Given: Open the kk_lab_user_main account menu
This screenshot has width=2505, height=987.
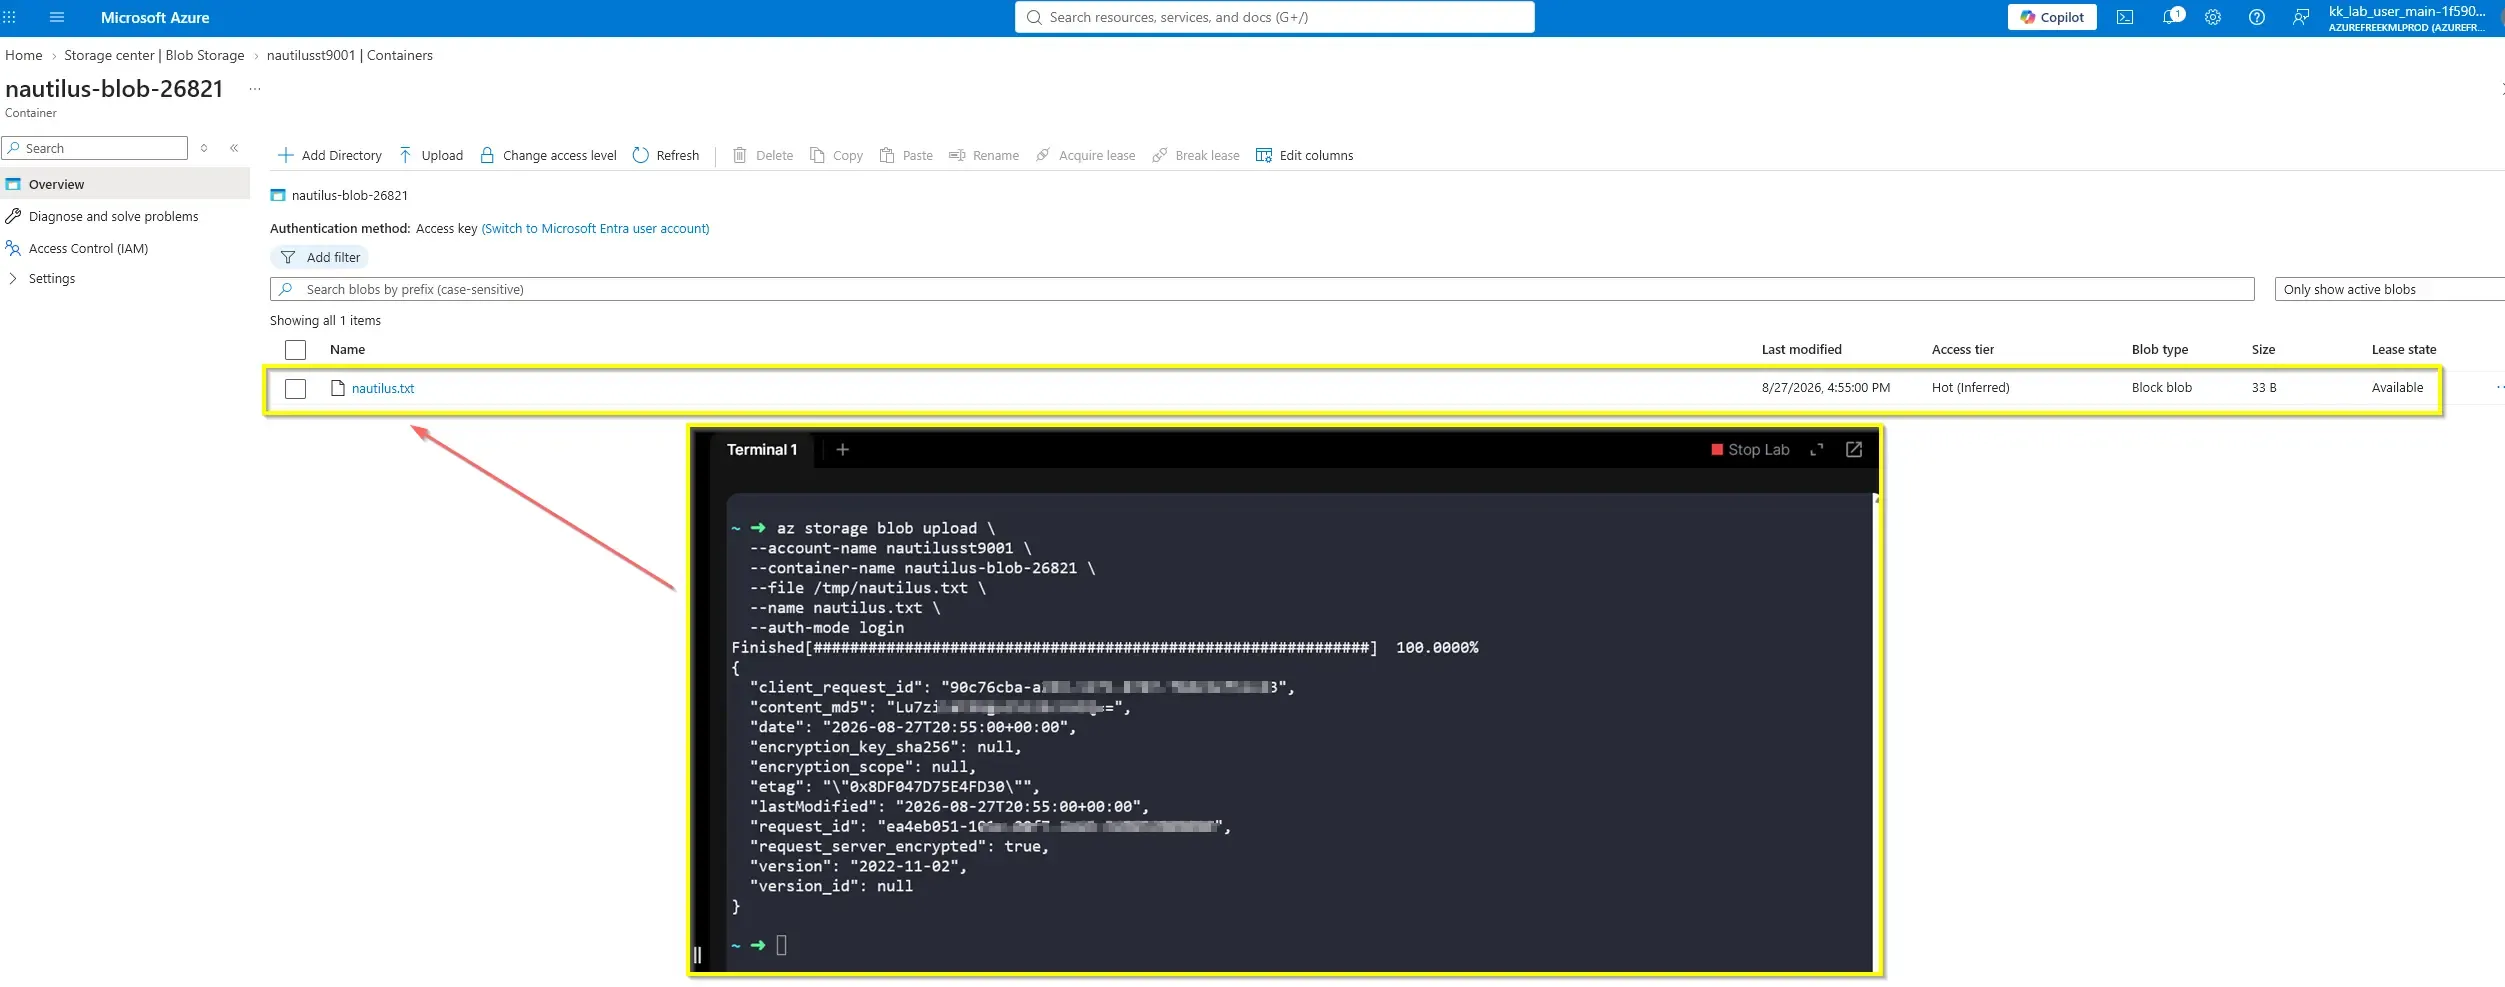Looking at the screenshot, I should click(2408, 18).
